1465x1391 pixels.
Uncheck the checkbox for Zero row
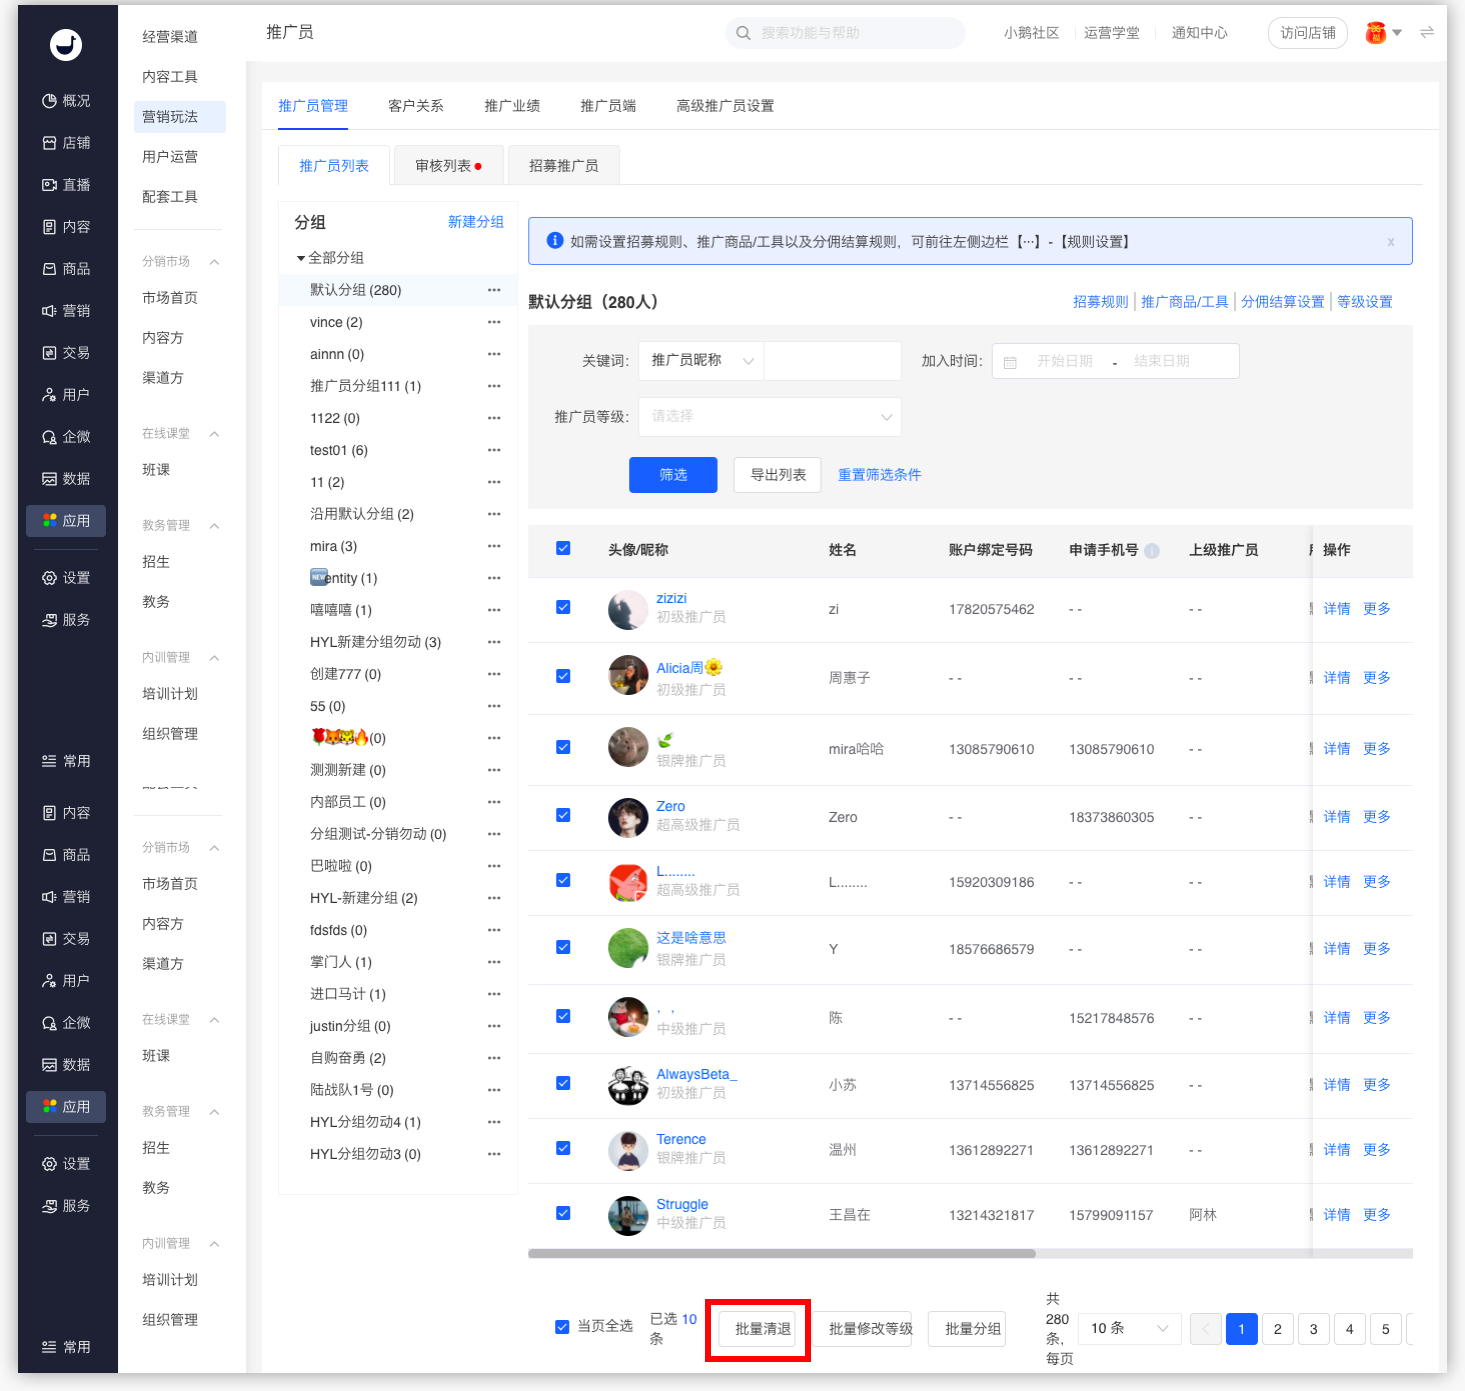pos(563,815)
